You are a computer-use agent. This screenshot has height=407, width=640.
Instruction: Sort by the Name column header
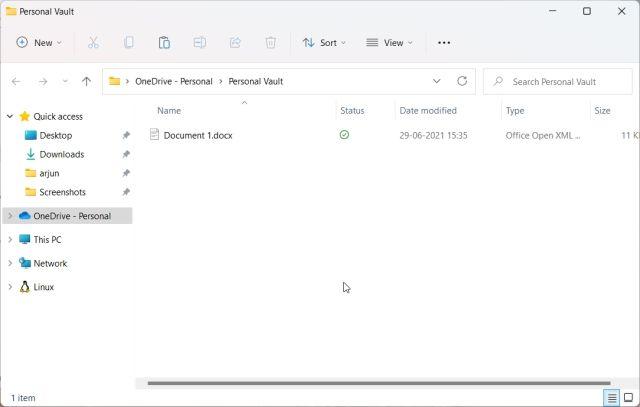click(x=169, y=111)
